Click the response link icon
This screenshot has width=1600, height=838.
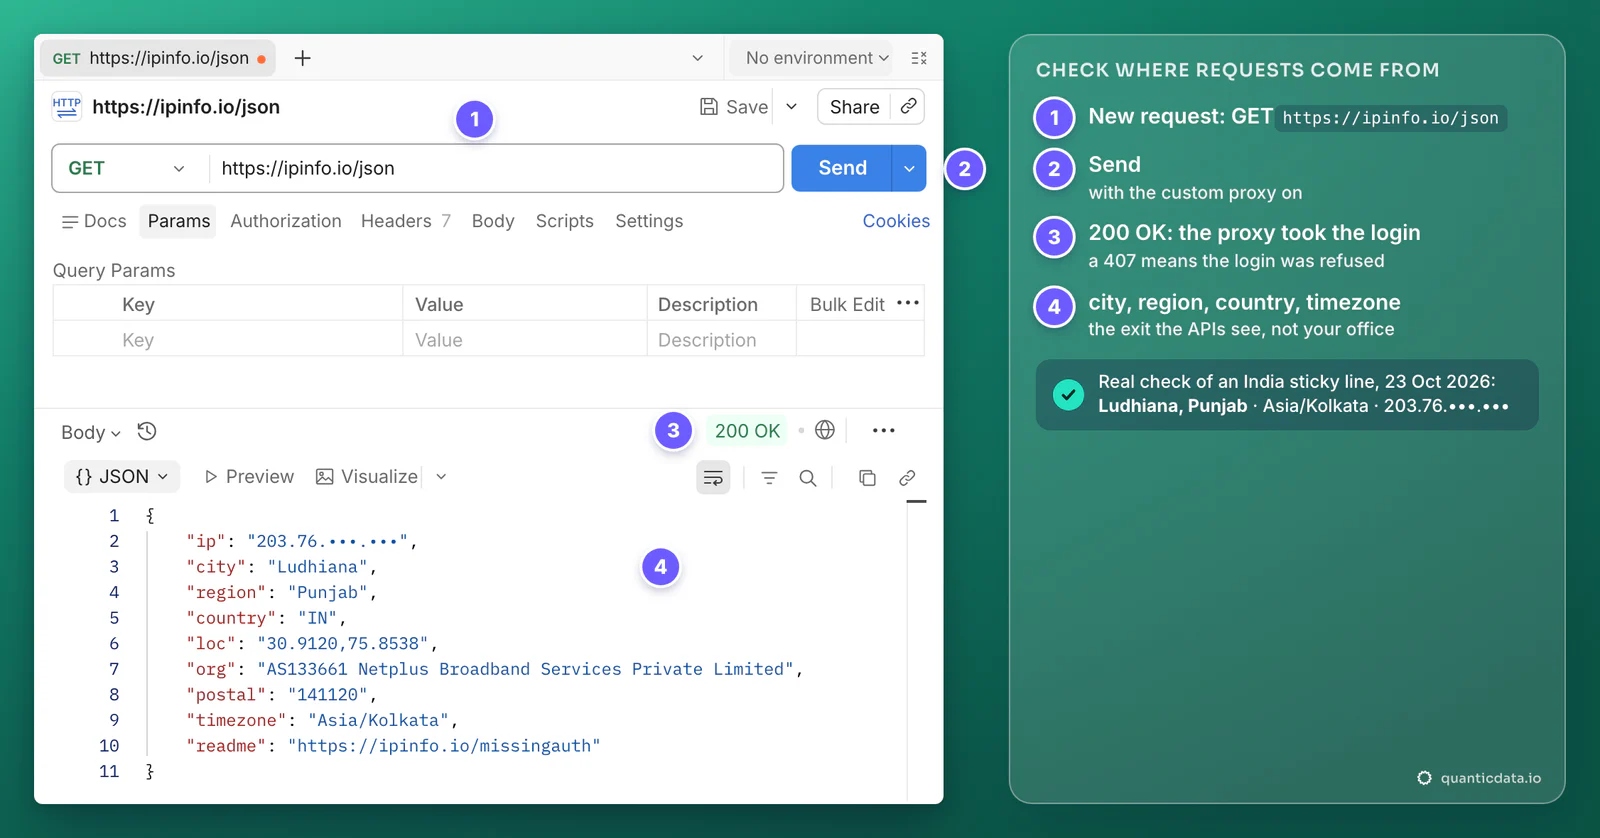tap(907, 478)
